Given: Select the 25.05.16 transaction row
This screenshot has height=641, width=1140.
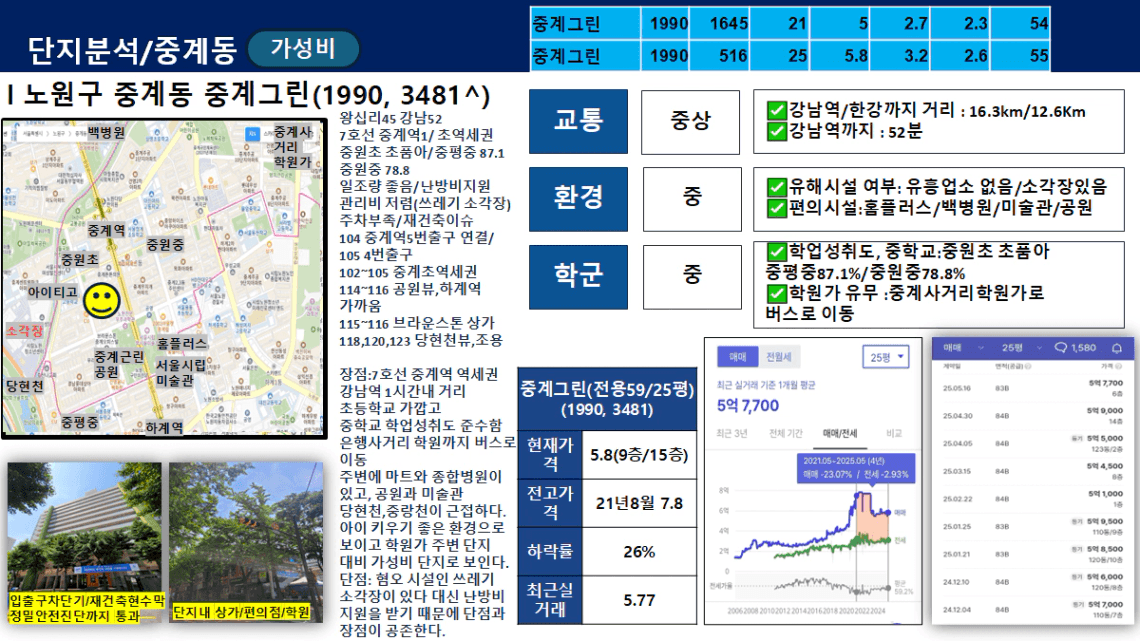Looking at the screenshot, I should [x=1032, y=388].
